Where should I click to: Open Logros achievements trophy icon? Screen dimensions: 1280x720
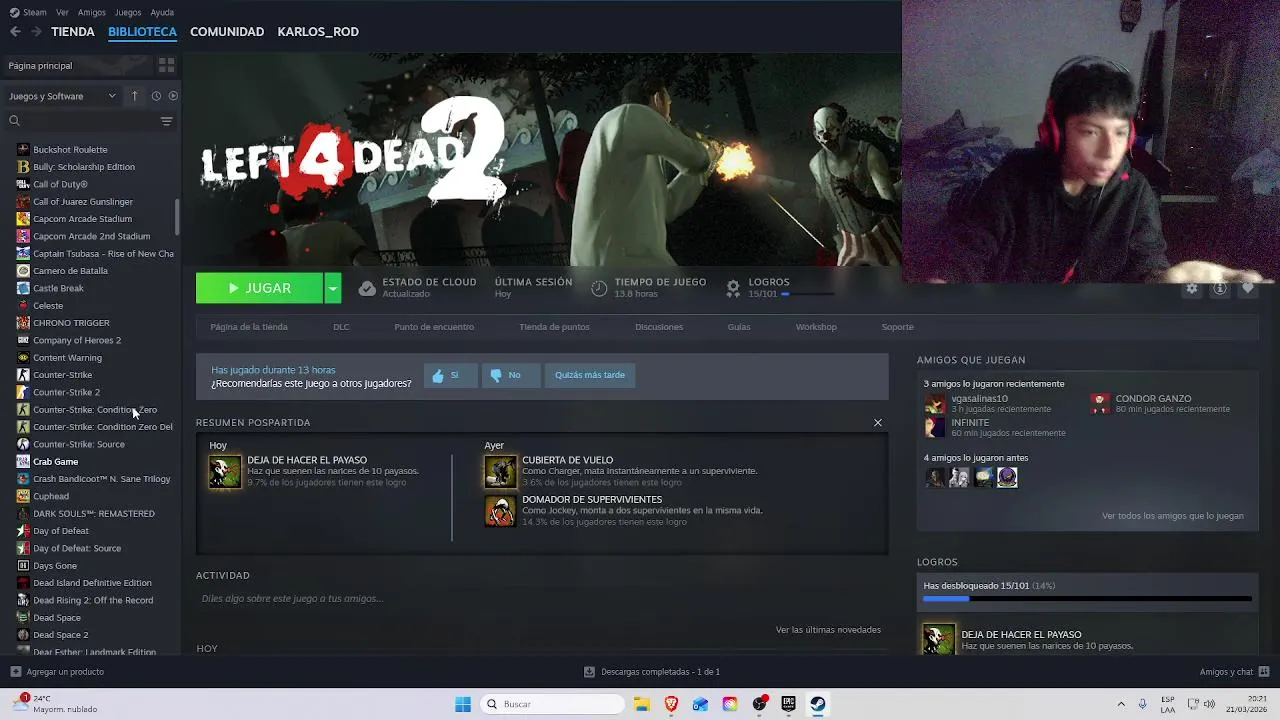(x=733, y=288)
